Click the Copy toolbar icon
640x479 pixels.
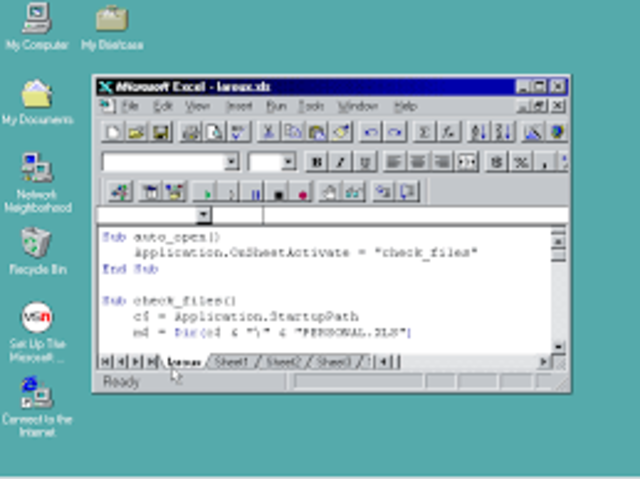pos(292,132)
